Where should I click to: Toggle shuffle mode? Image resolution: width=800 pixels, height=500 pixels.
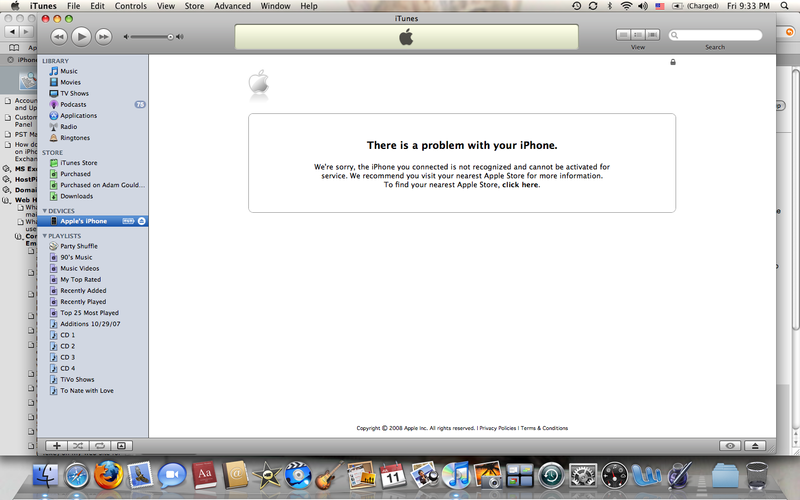78,445
